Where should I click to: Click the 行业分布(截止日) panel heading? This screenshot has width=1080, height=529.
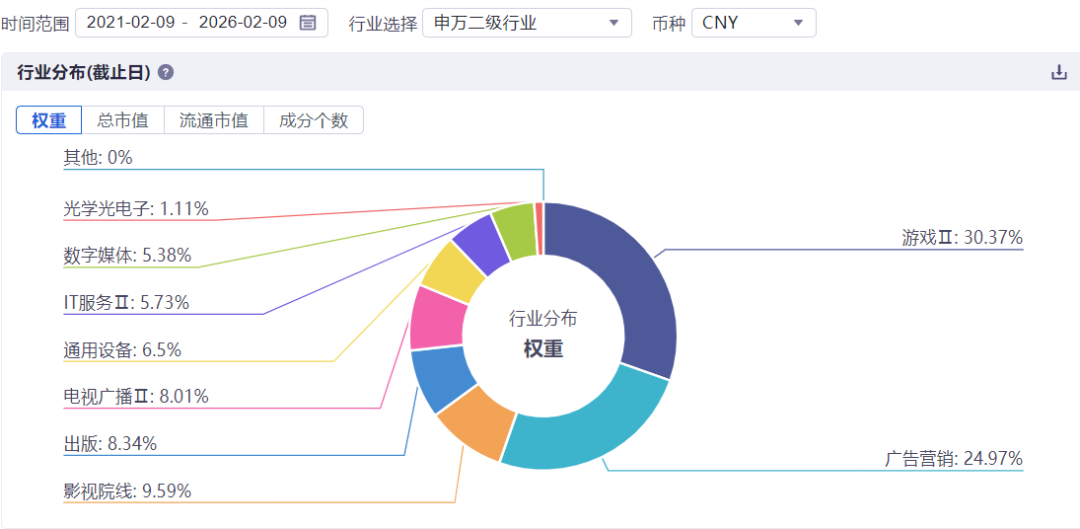pos(84,72)
